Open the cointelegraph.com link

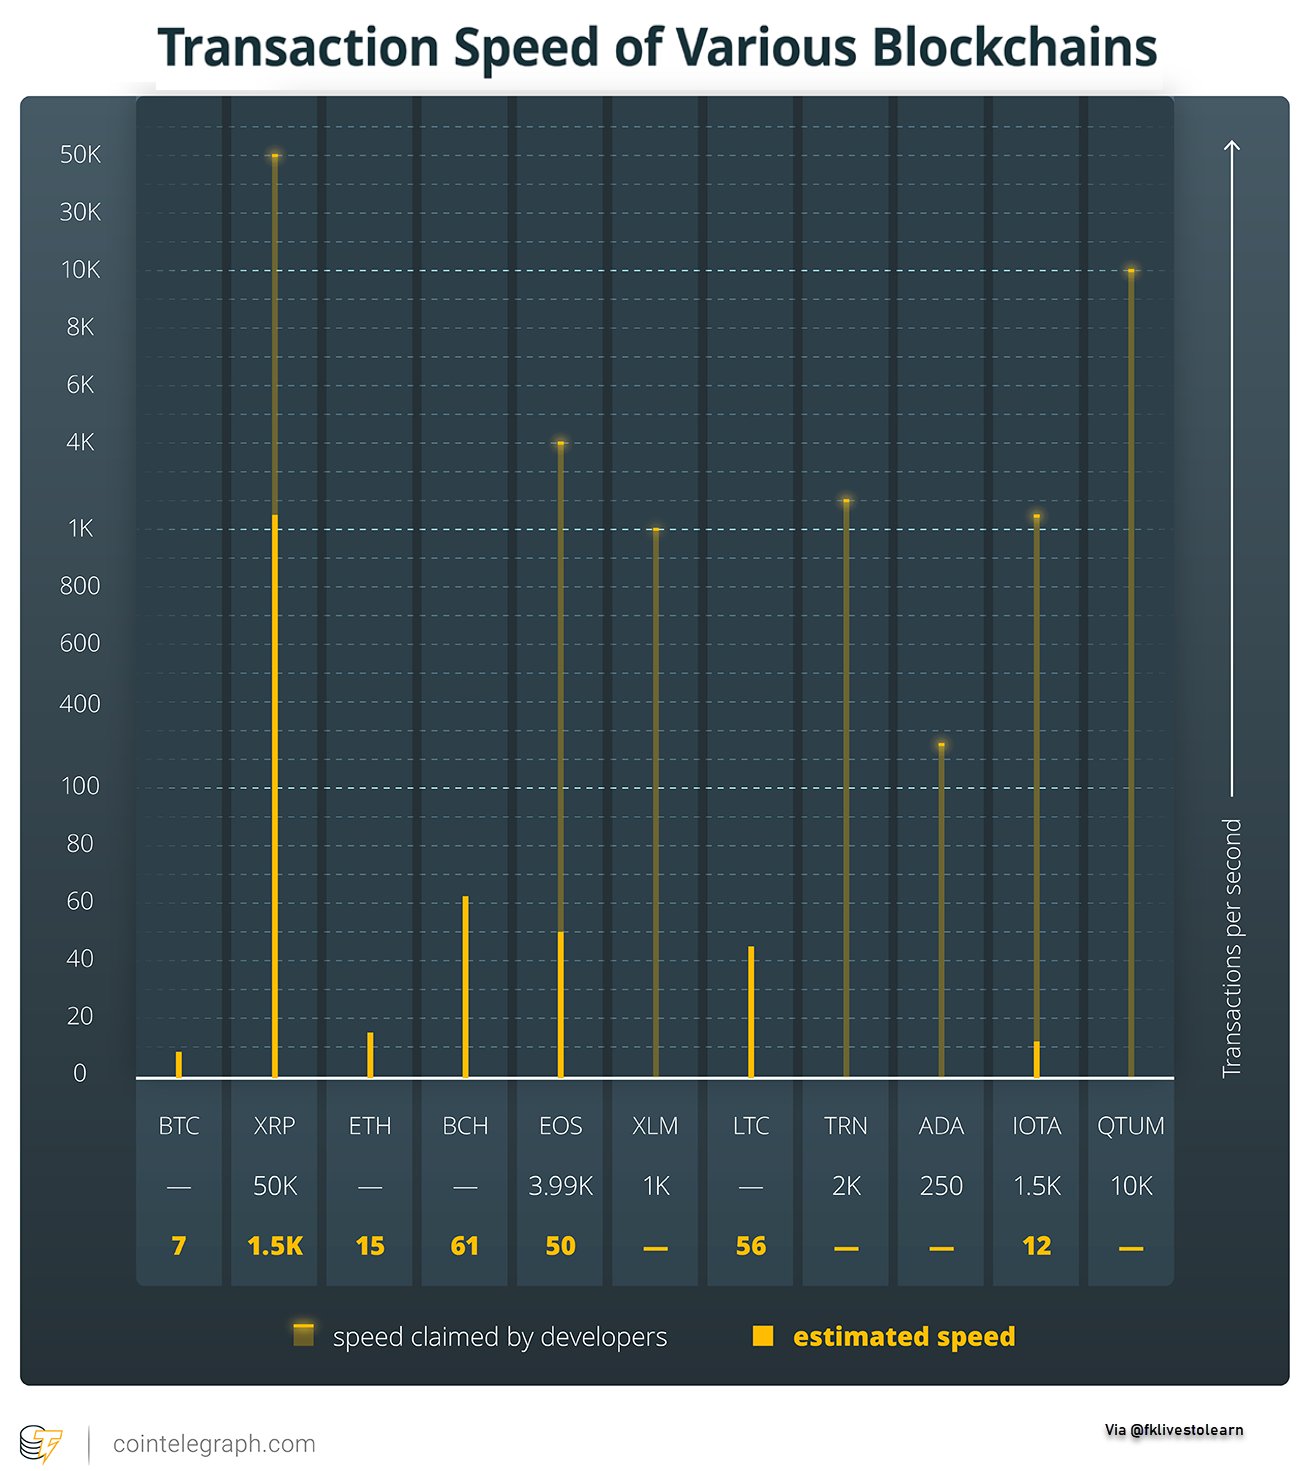point(214,1444)
